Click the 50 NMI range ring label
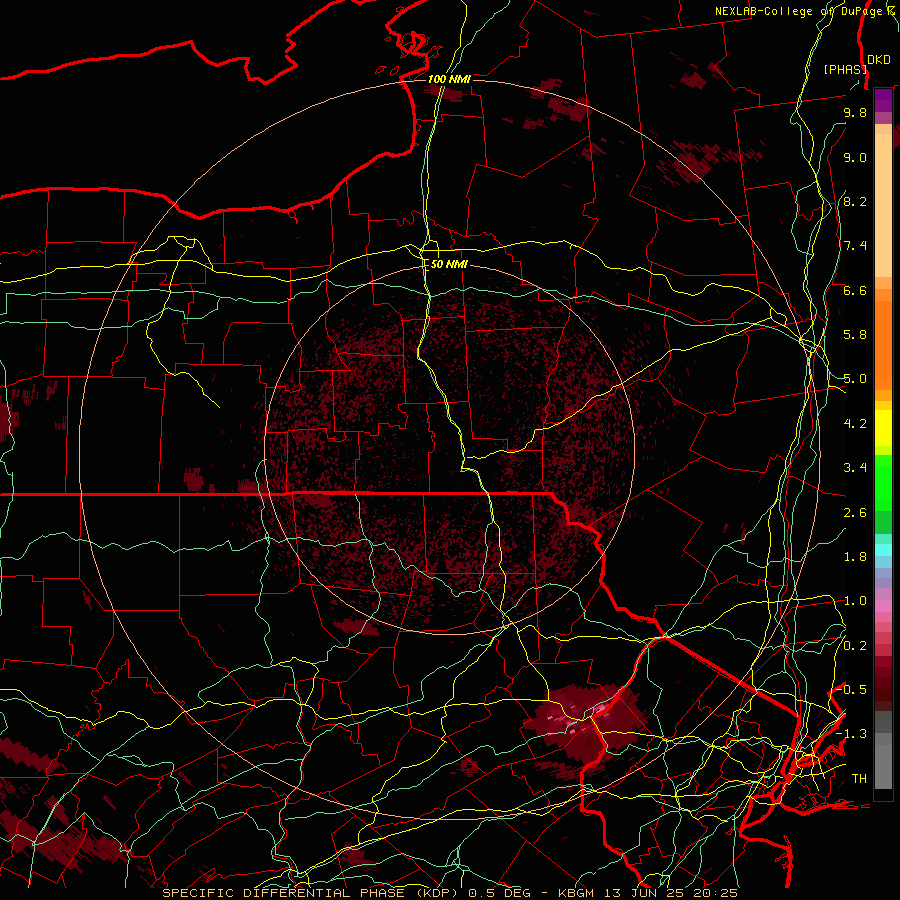 tap(449, 264)
